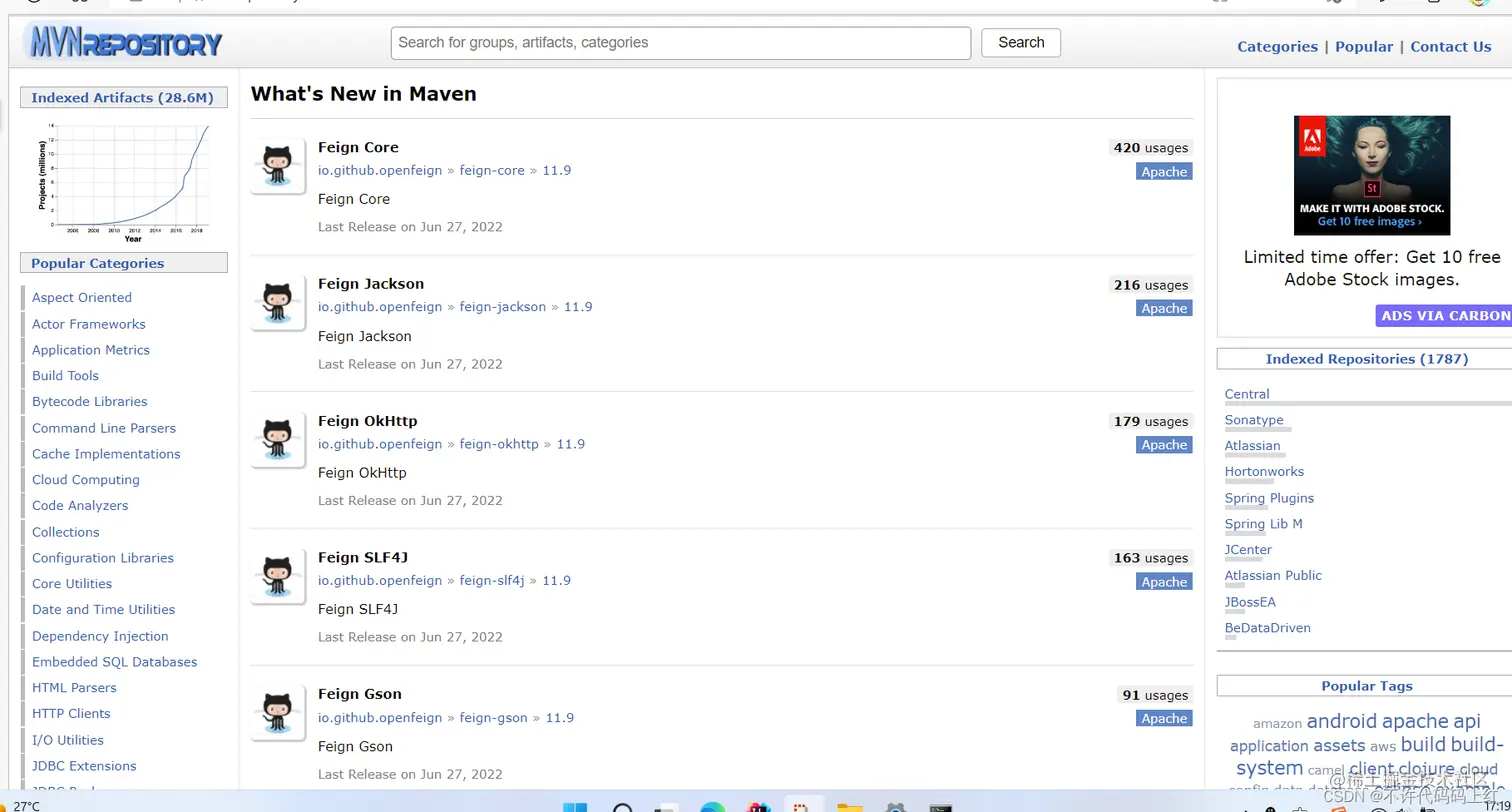Open the Feign Core title link
1512x812 pixels.
pyautogui.click(x=358, y=147)
